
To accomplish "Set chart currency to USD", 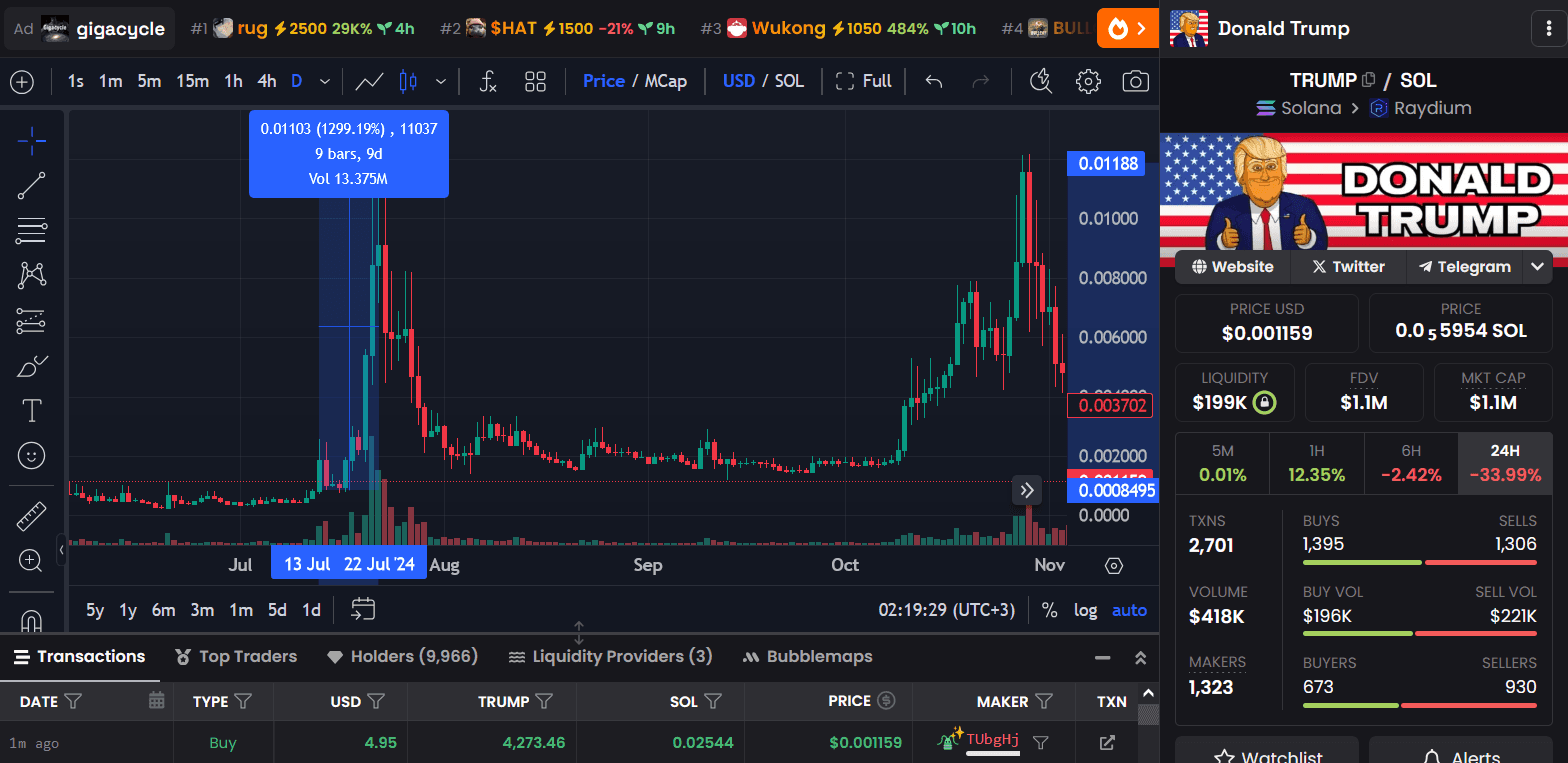I will [739, 81].
